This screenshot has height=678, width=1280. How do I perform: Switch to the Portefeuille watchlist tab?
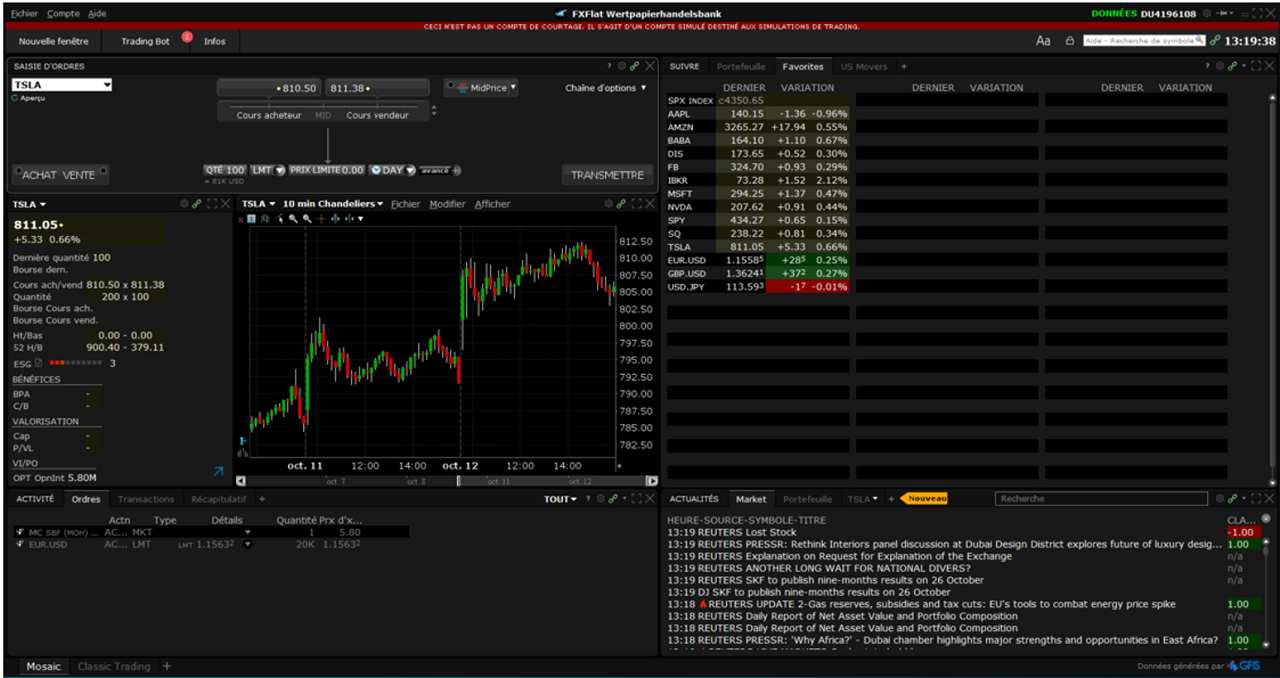coord(741,66)
